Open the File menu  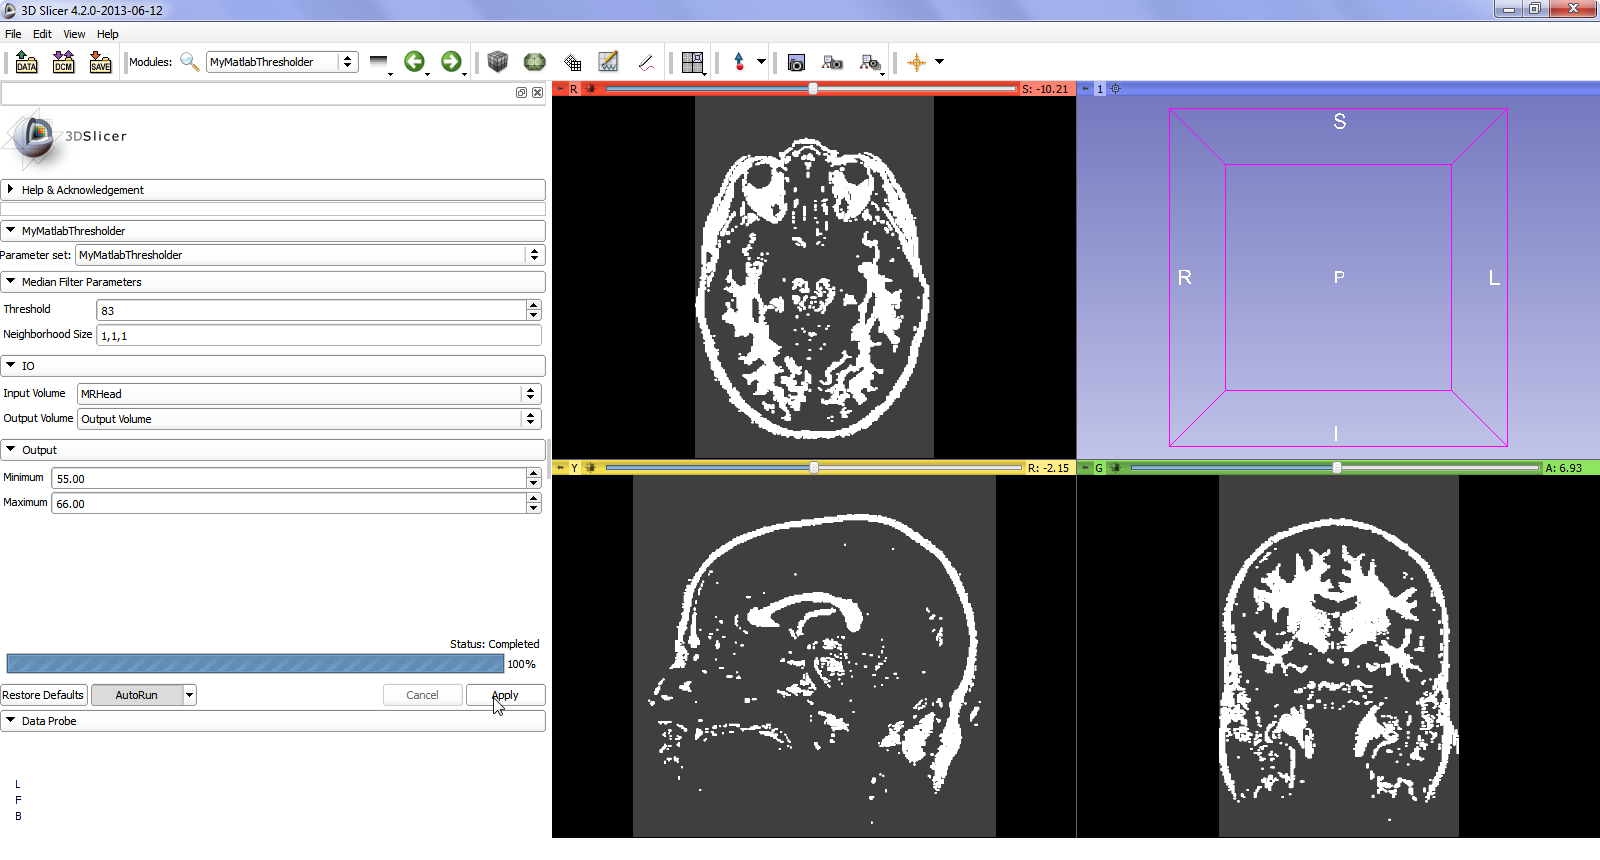[x=13, y=34]
